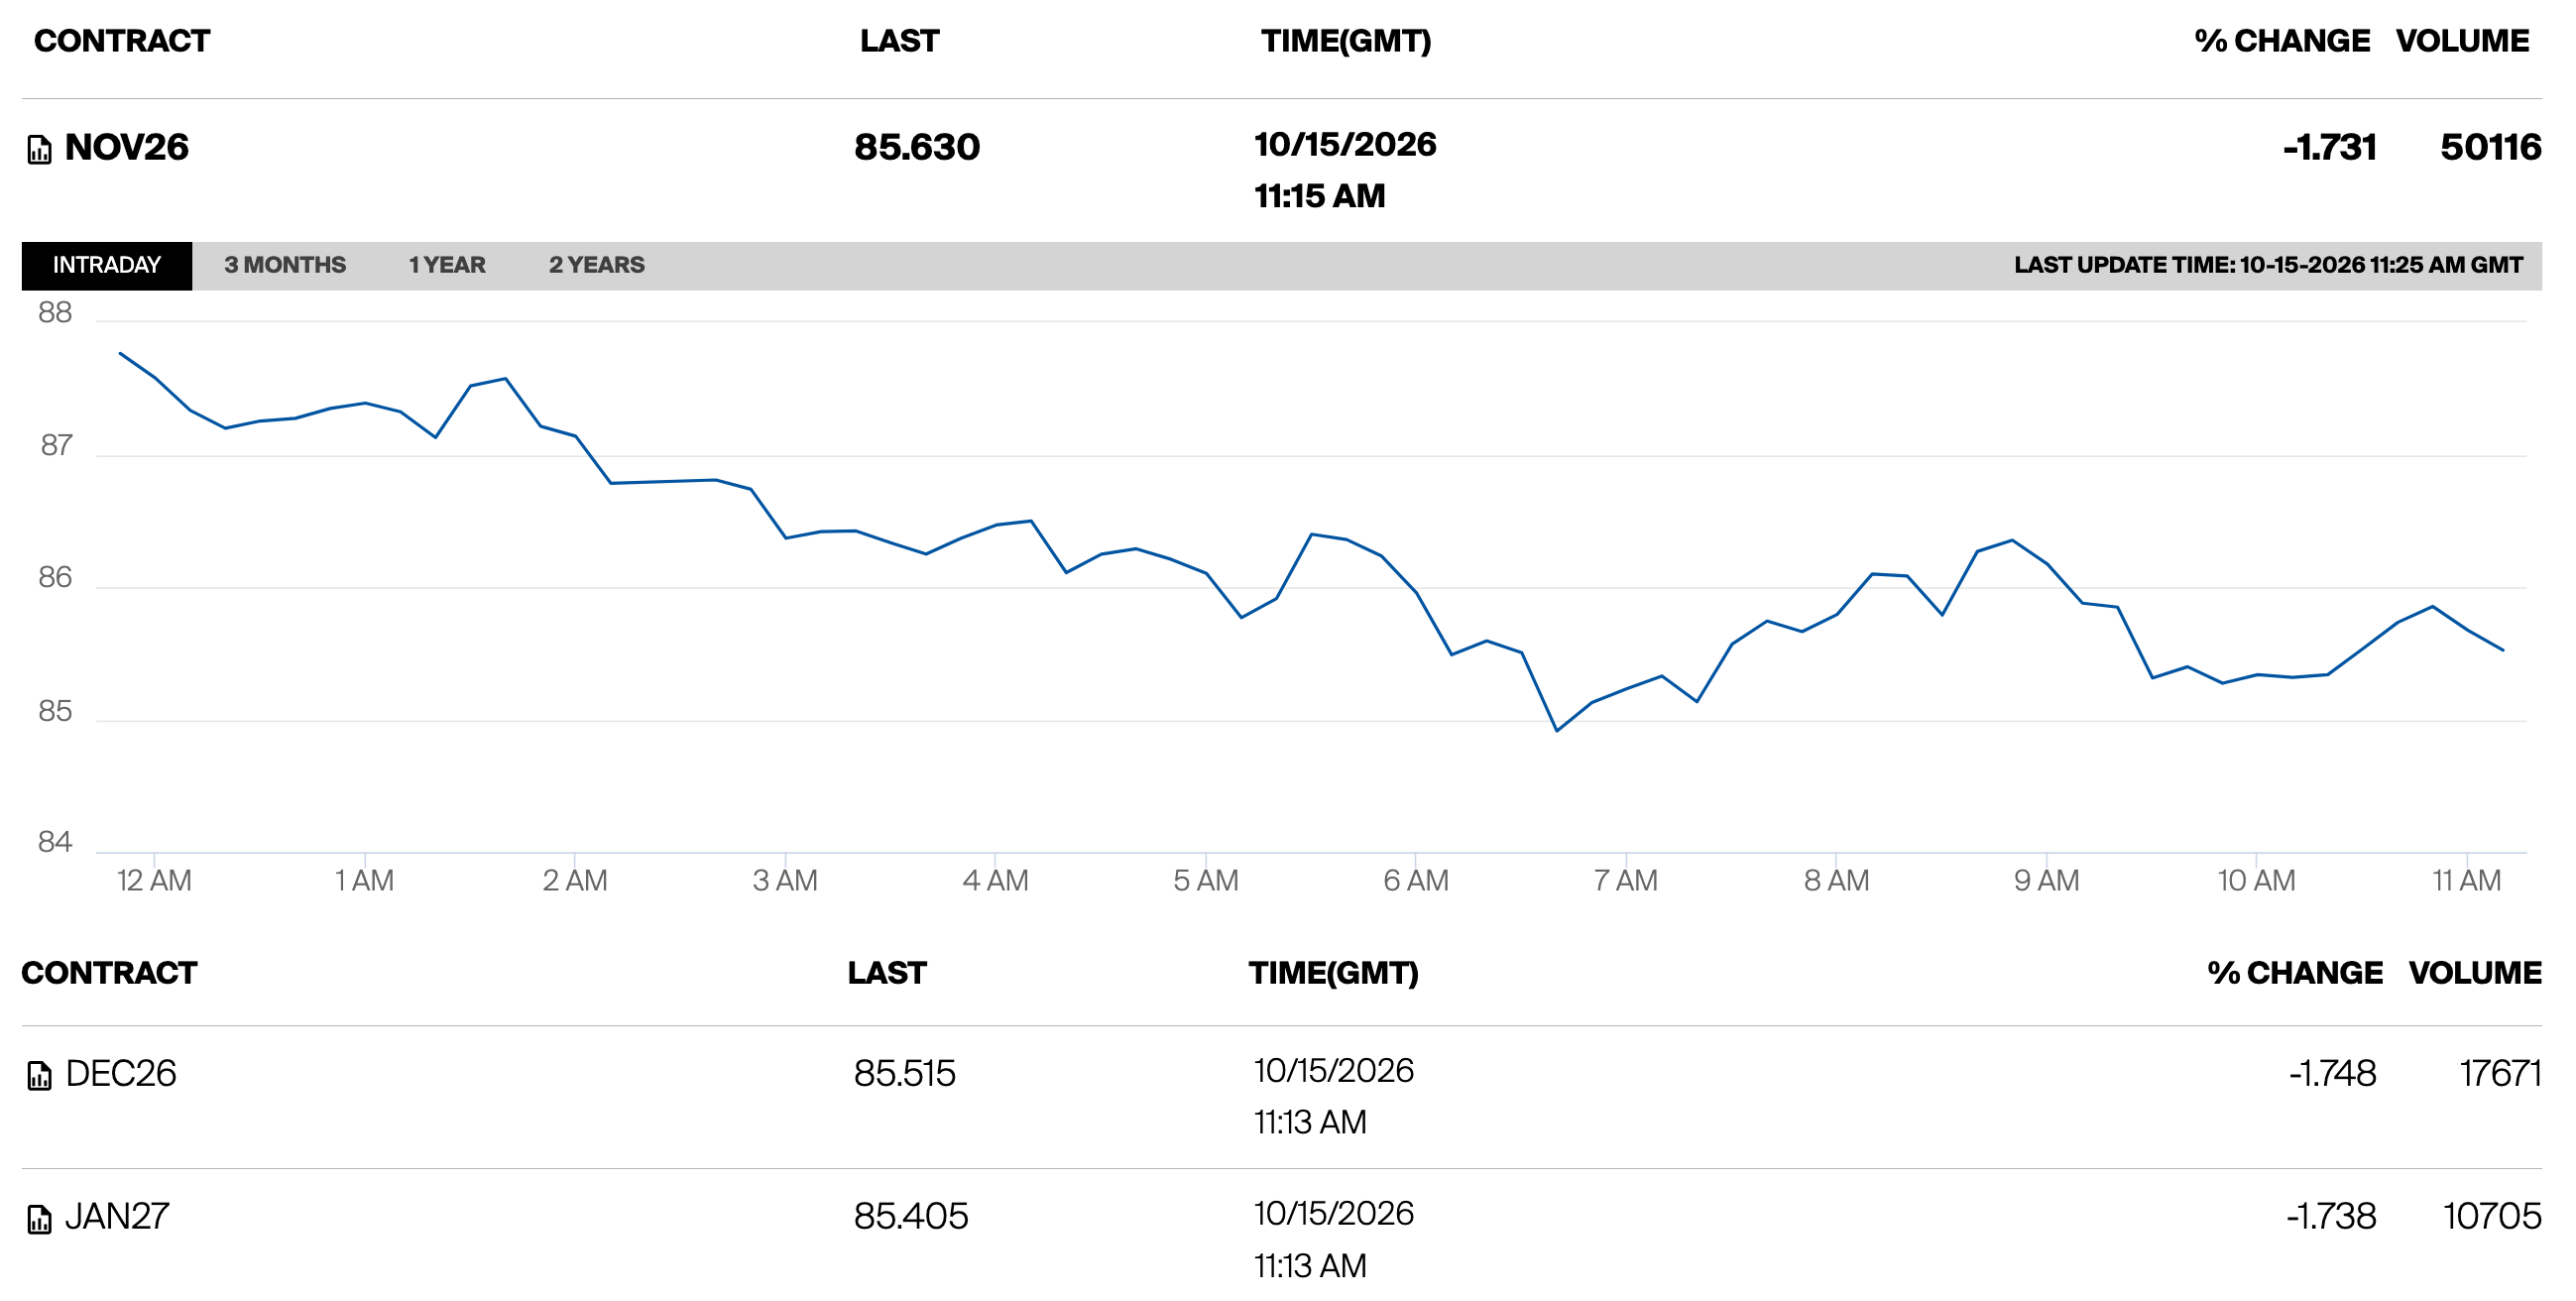Click the 11 AM x-axis label
2576x1301 pixels.
[x=2467, y=881]
